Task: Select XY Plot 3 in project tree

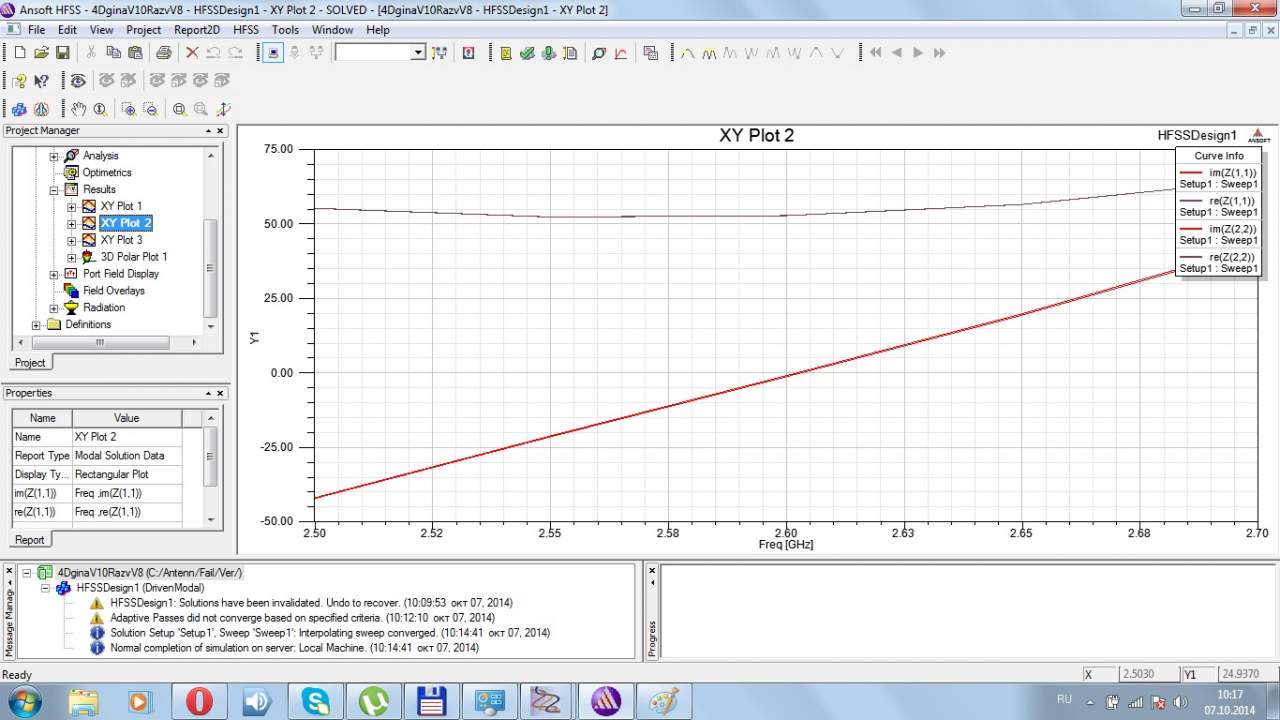Action: (121, 240)
